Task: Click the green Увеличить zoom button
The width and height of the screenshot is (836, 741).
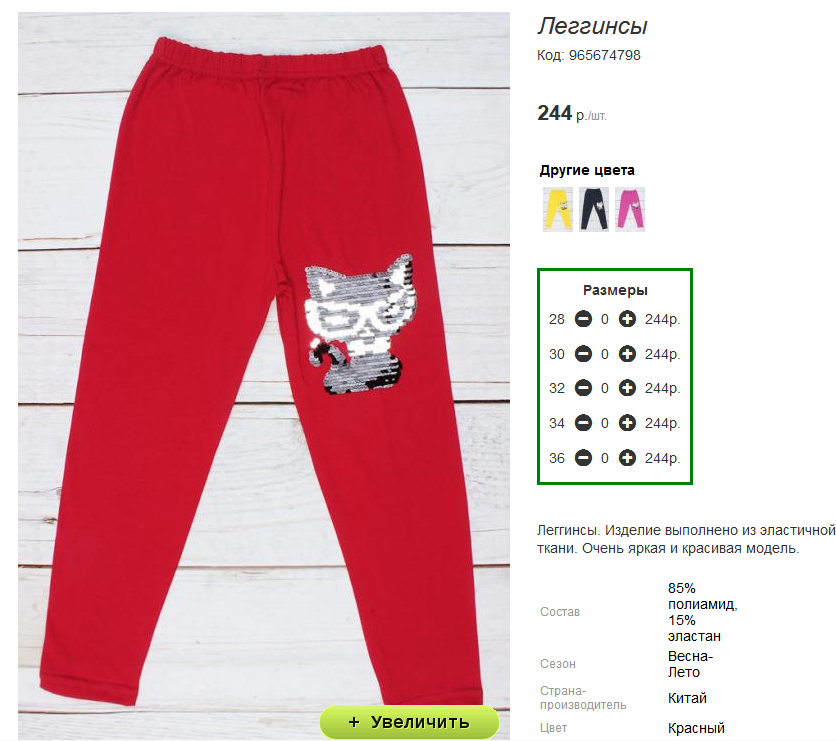Action: point(409,722)
